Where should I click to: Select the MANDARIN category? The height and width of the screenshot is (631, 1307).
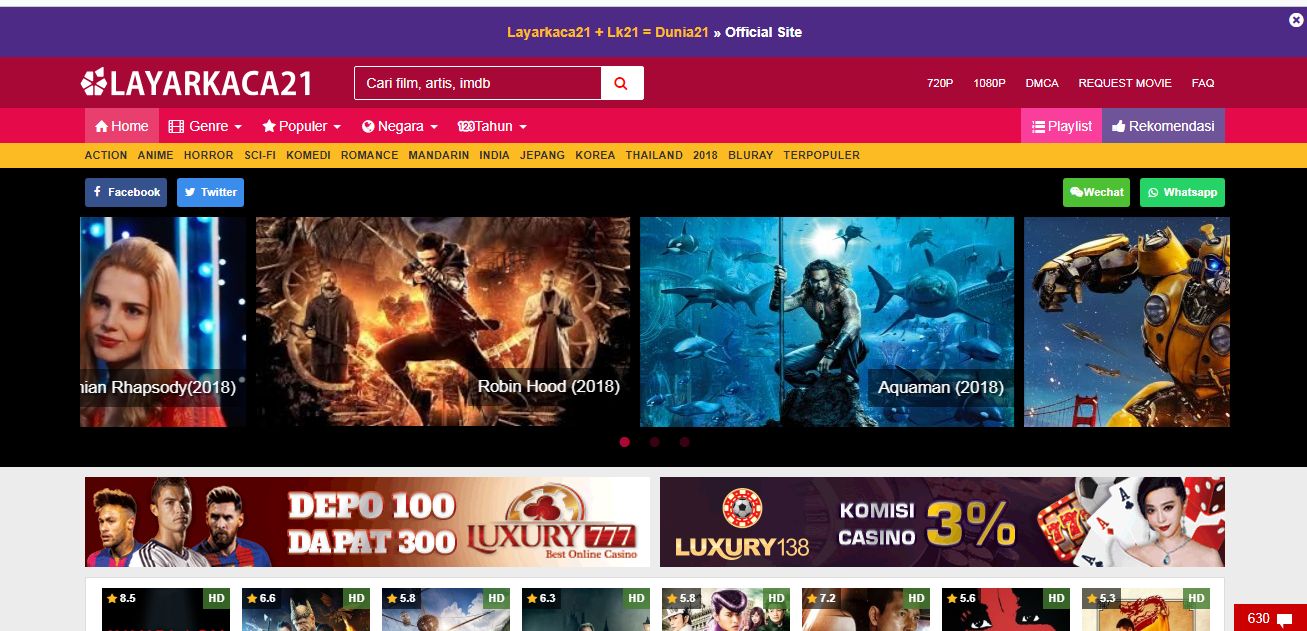439,155
